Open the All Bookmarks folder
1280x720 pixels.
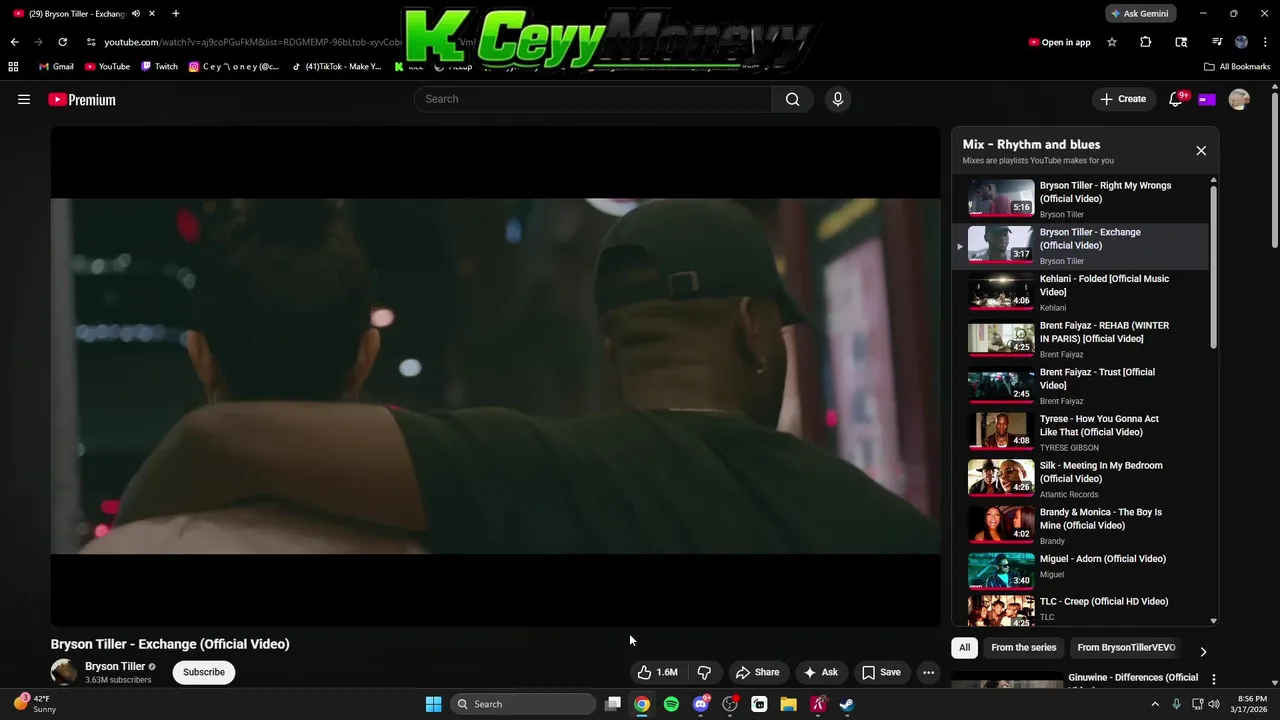click(x=1237, y=66)
